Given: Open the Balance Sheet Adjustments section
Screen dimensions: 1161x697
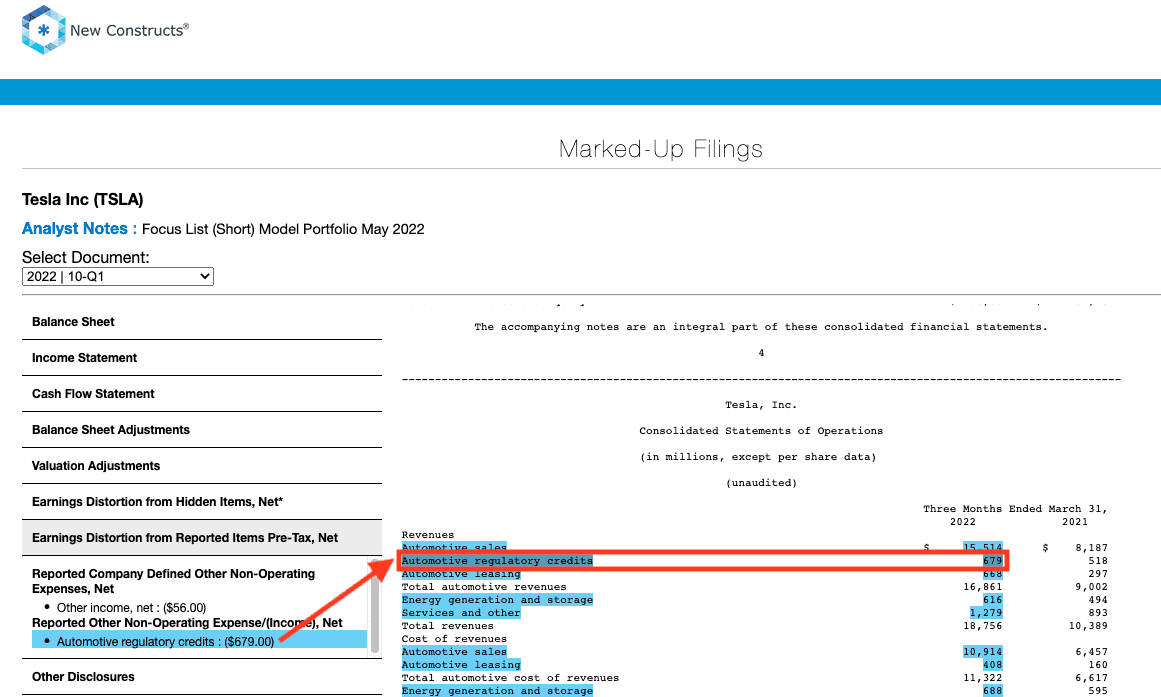Looking at the screenshot, I should (x=202, y=430).
